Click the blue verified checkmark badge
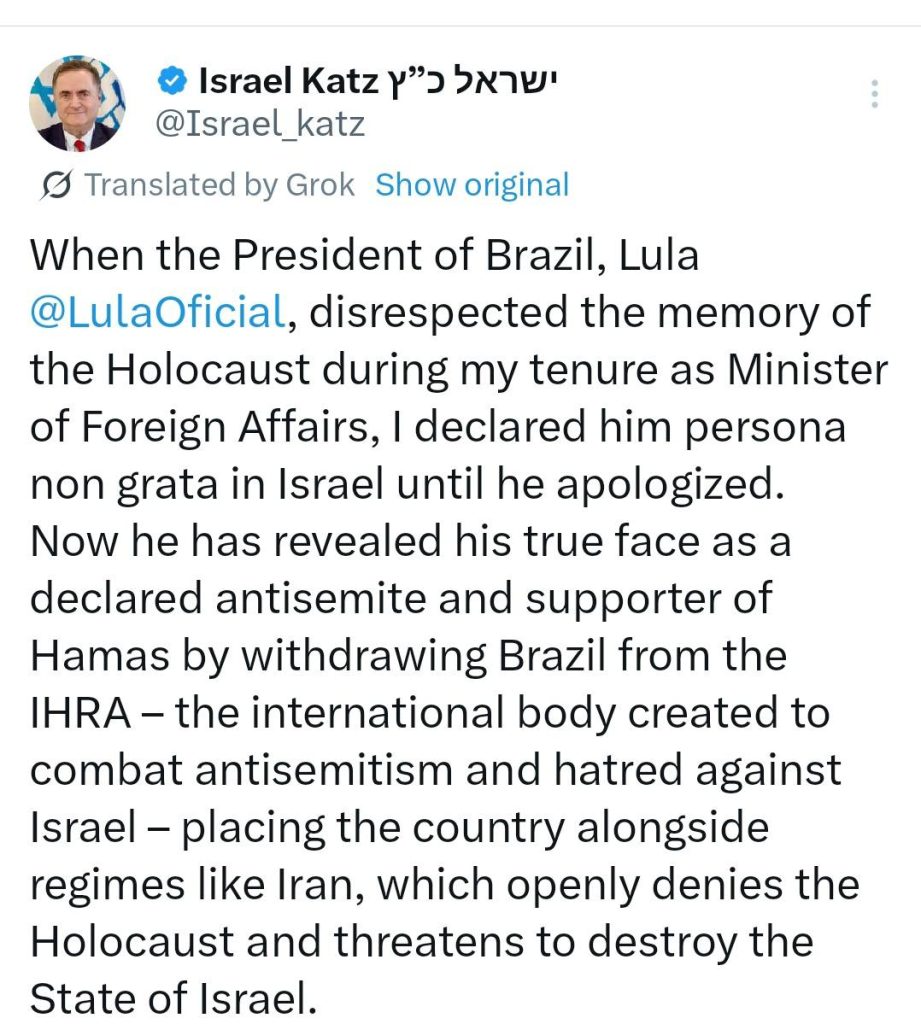This screenshot has width=921, height=1024. click(x=174, y=81)
